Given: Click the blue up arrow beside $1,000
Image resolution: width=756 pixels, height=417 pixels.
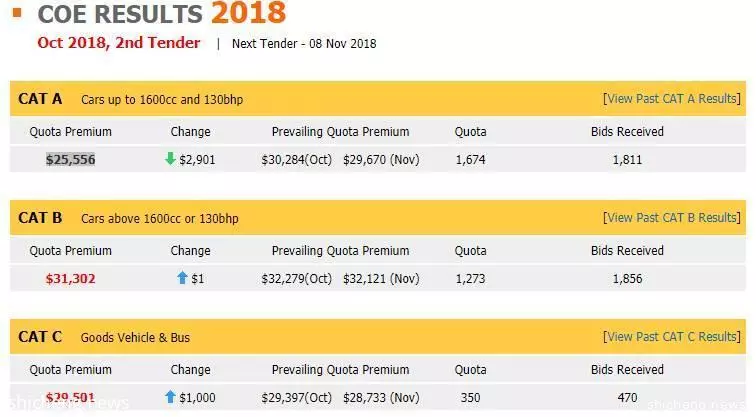Looking at the screenshot, I should (170, 397).
